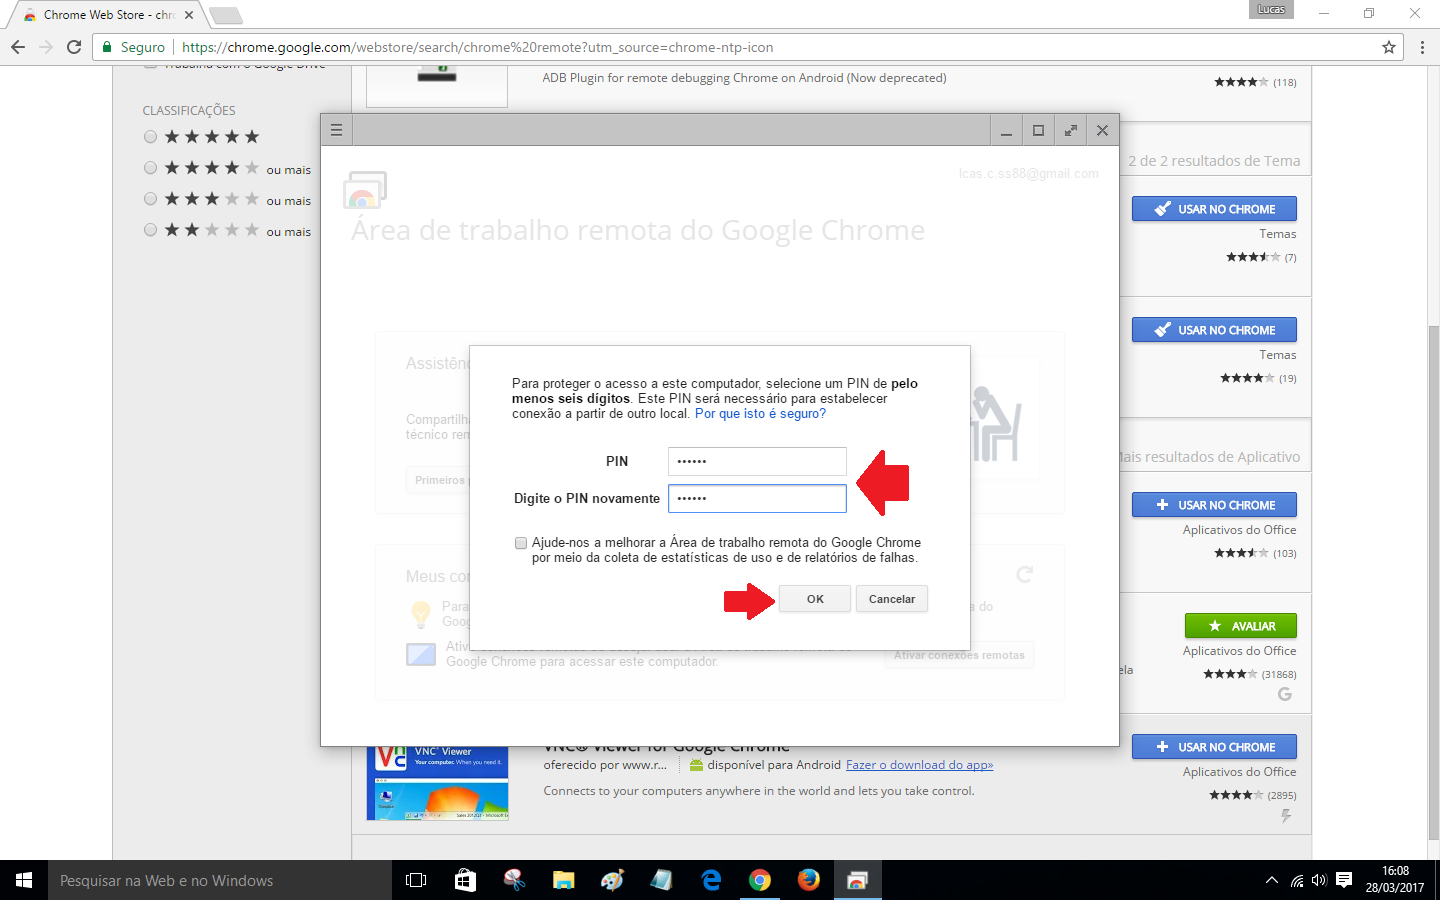Click the OK button in PIN dialog

(815, 599)
